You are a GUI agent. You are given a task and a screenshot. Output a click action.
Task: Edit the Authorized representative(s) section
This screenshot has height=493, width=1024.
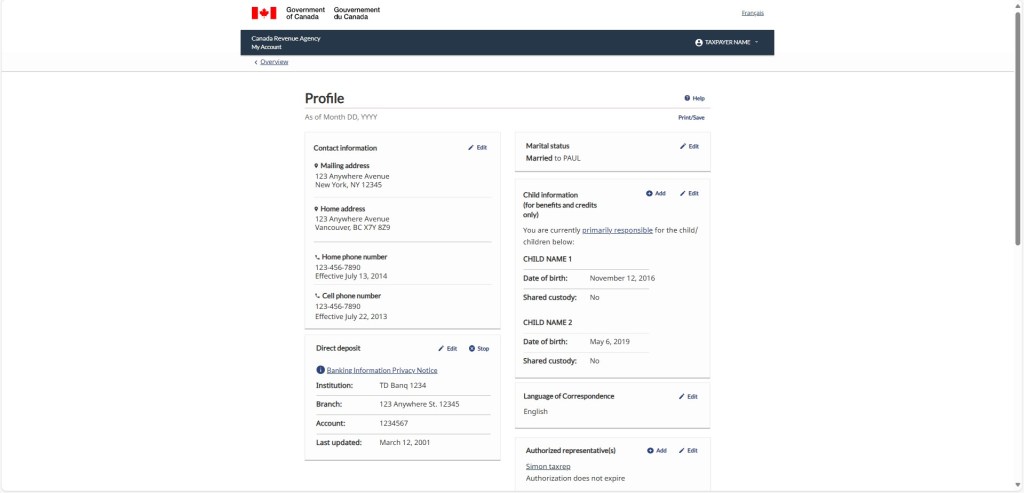[x=689, y=450]
